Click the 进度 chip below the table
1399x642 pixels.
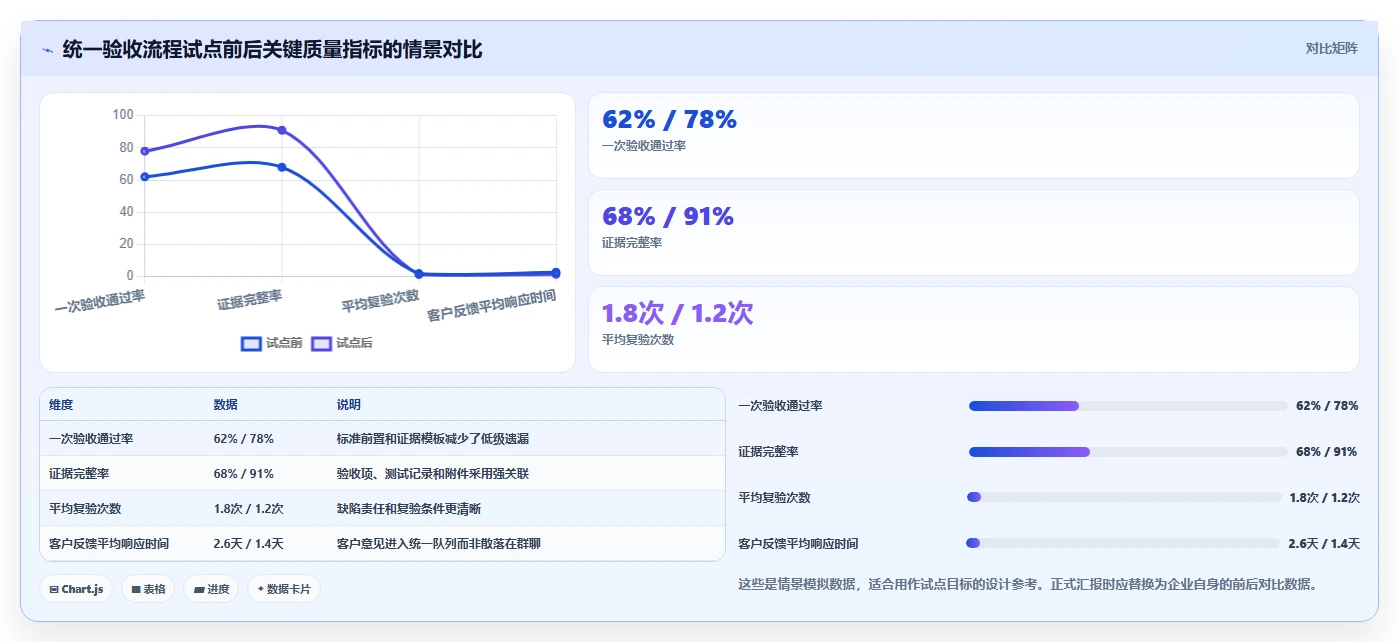click(x=211, y=589)
